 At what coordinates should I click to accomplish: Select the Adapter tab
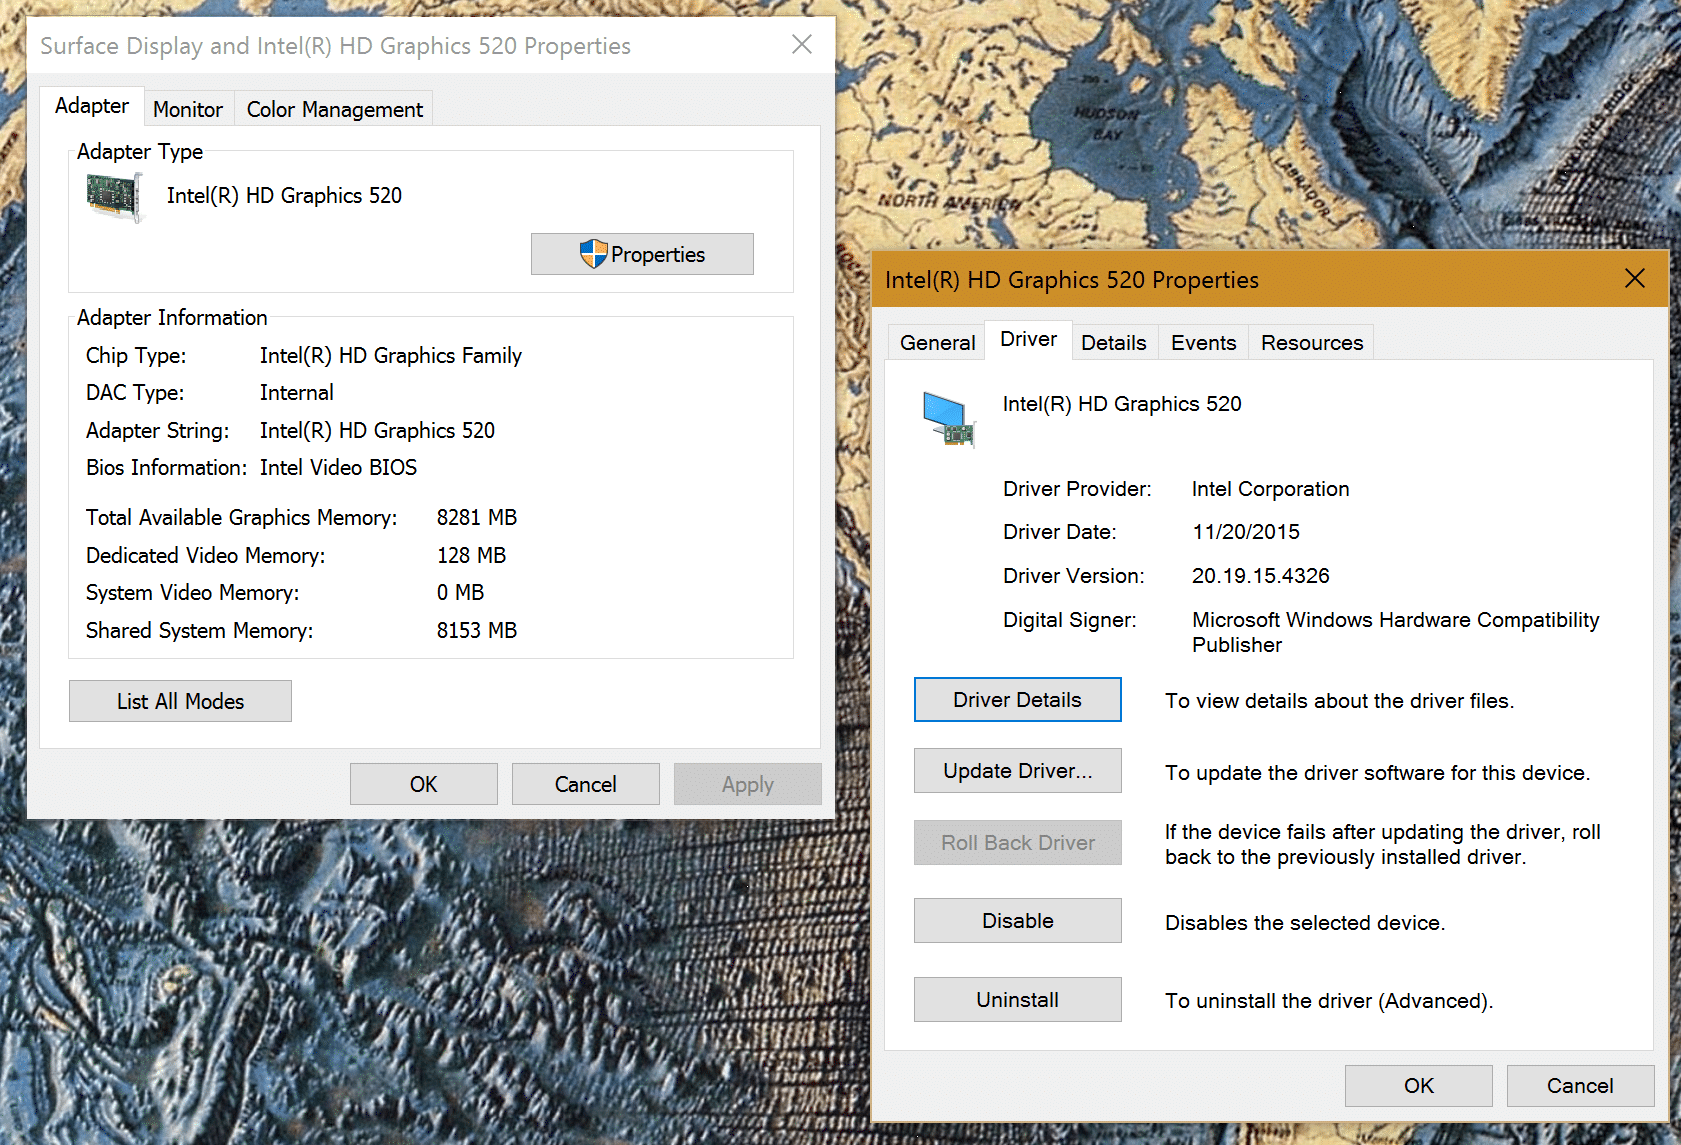point(92,106)
